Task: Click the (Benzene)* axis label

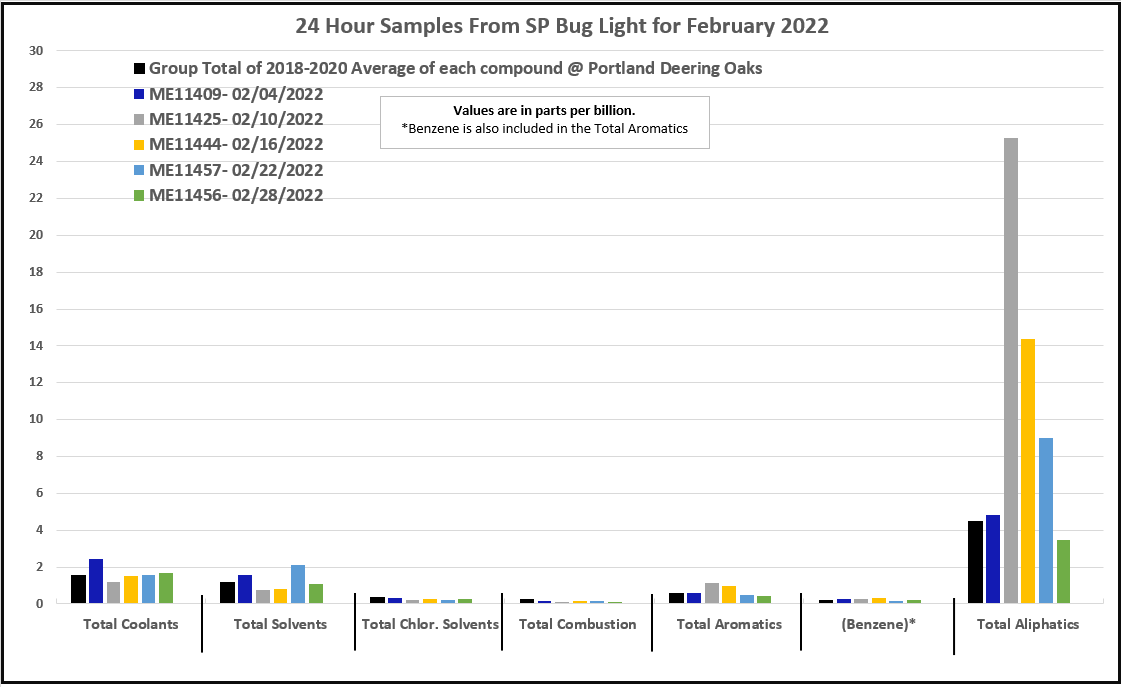Action: point(876,624)
